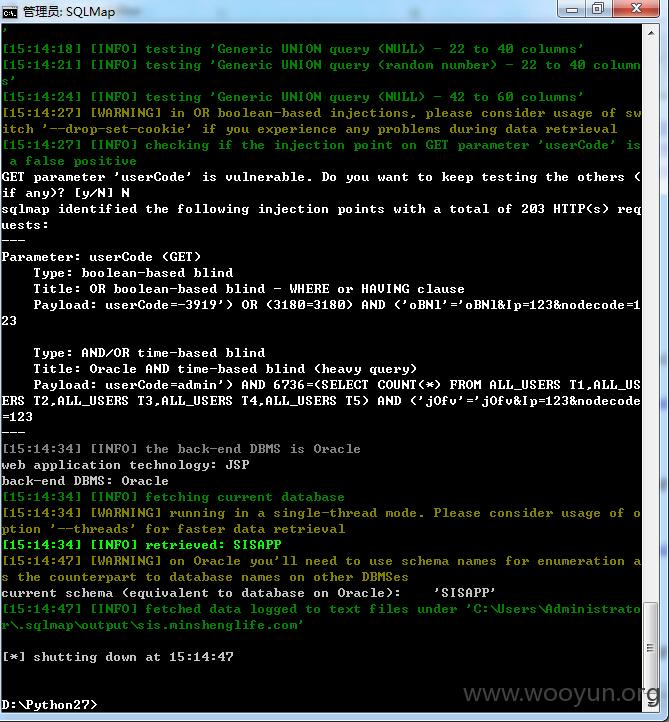Click payload line starting 'userCode=-3919'
Viewport: 669px width, 722px height.
(337, 305)
